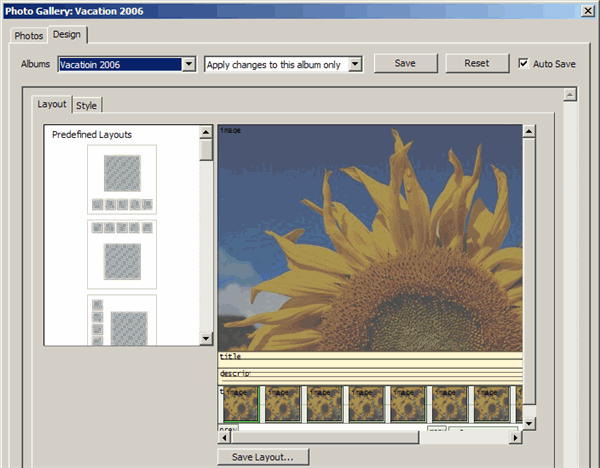The height and width of the screenshot is (468, 600).
Task: Select the second sunflower thumbnail in strip
Action: pos(283,404)
